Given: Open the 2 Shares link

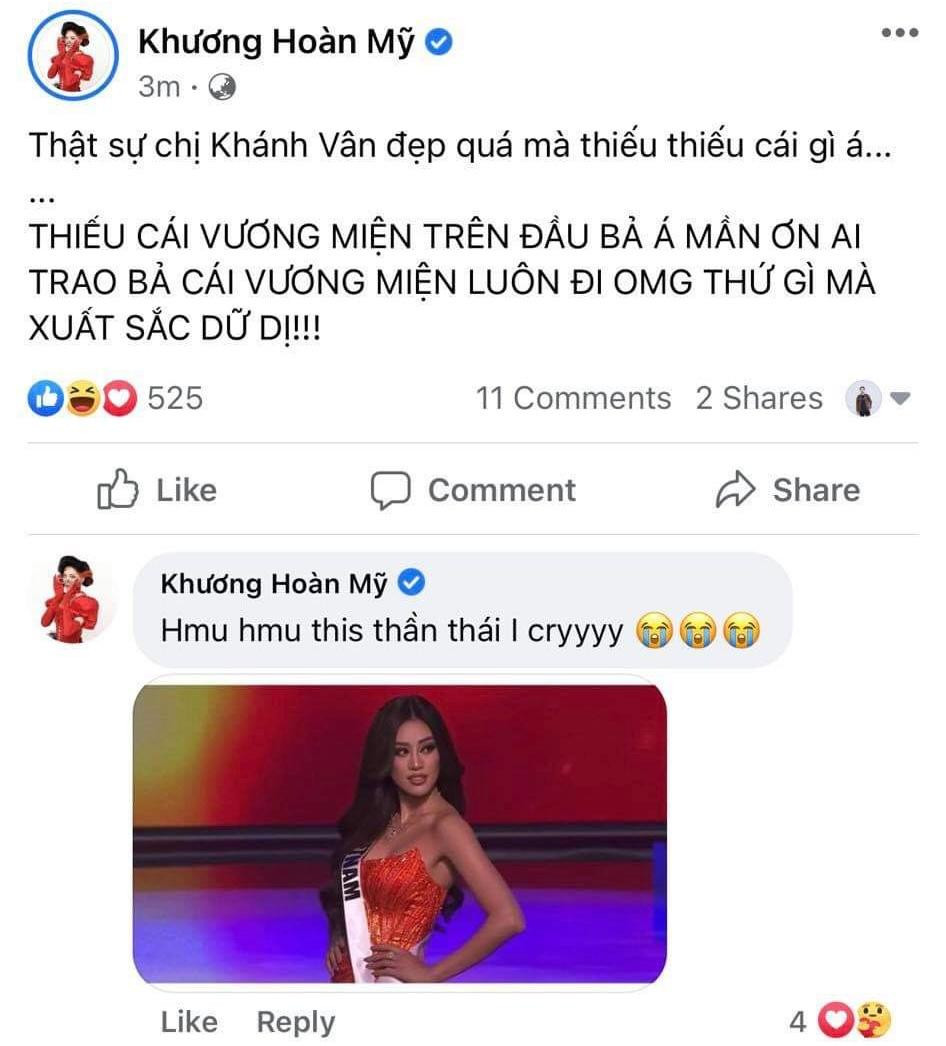Looking at the screenshot, I should [x=759, y=398].
